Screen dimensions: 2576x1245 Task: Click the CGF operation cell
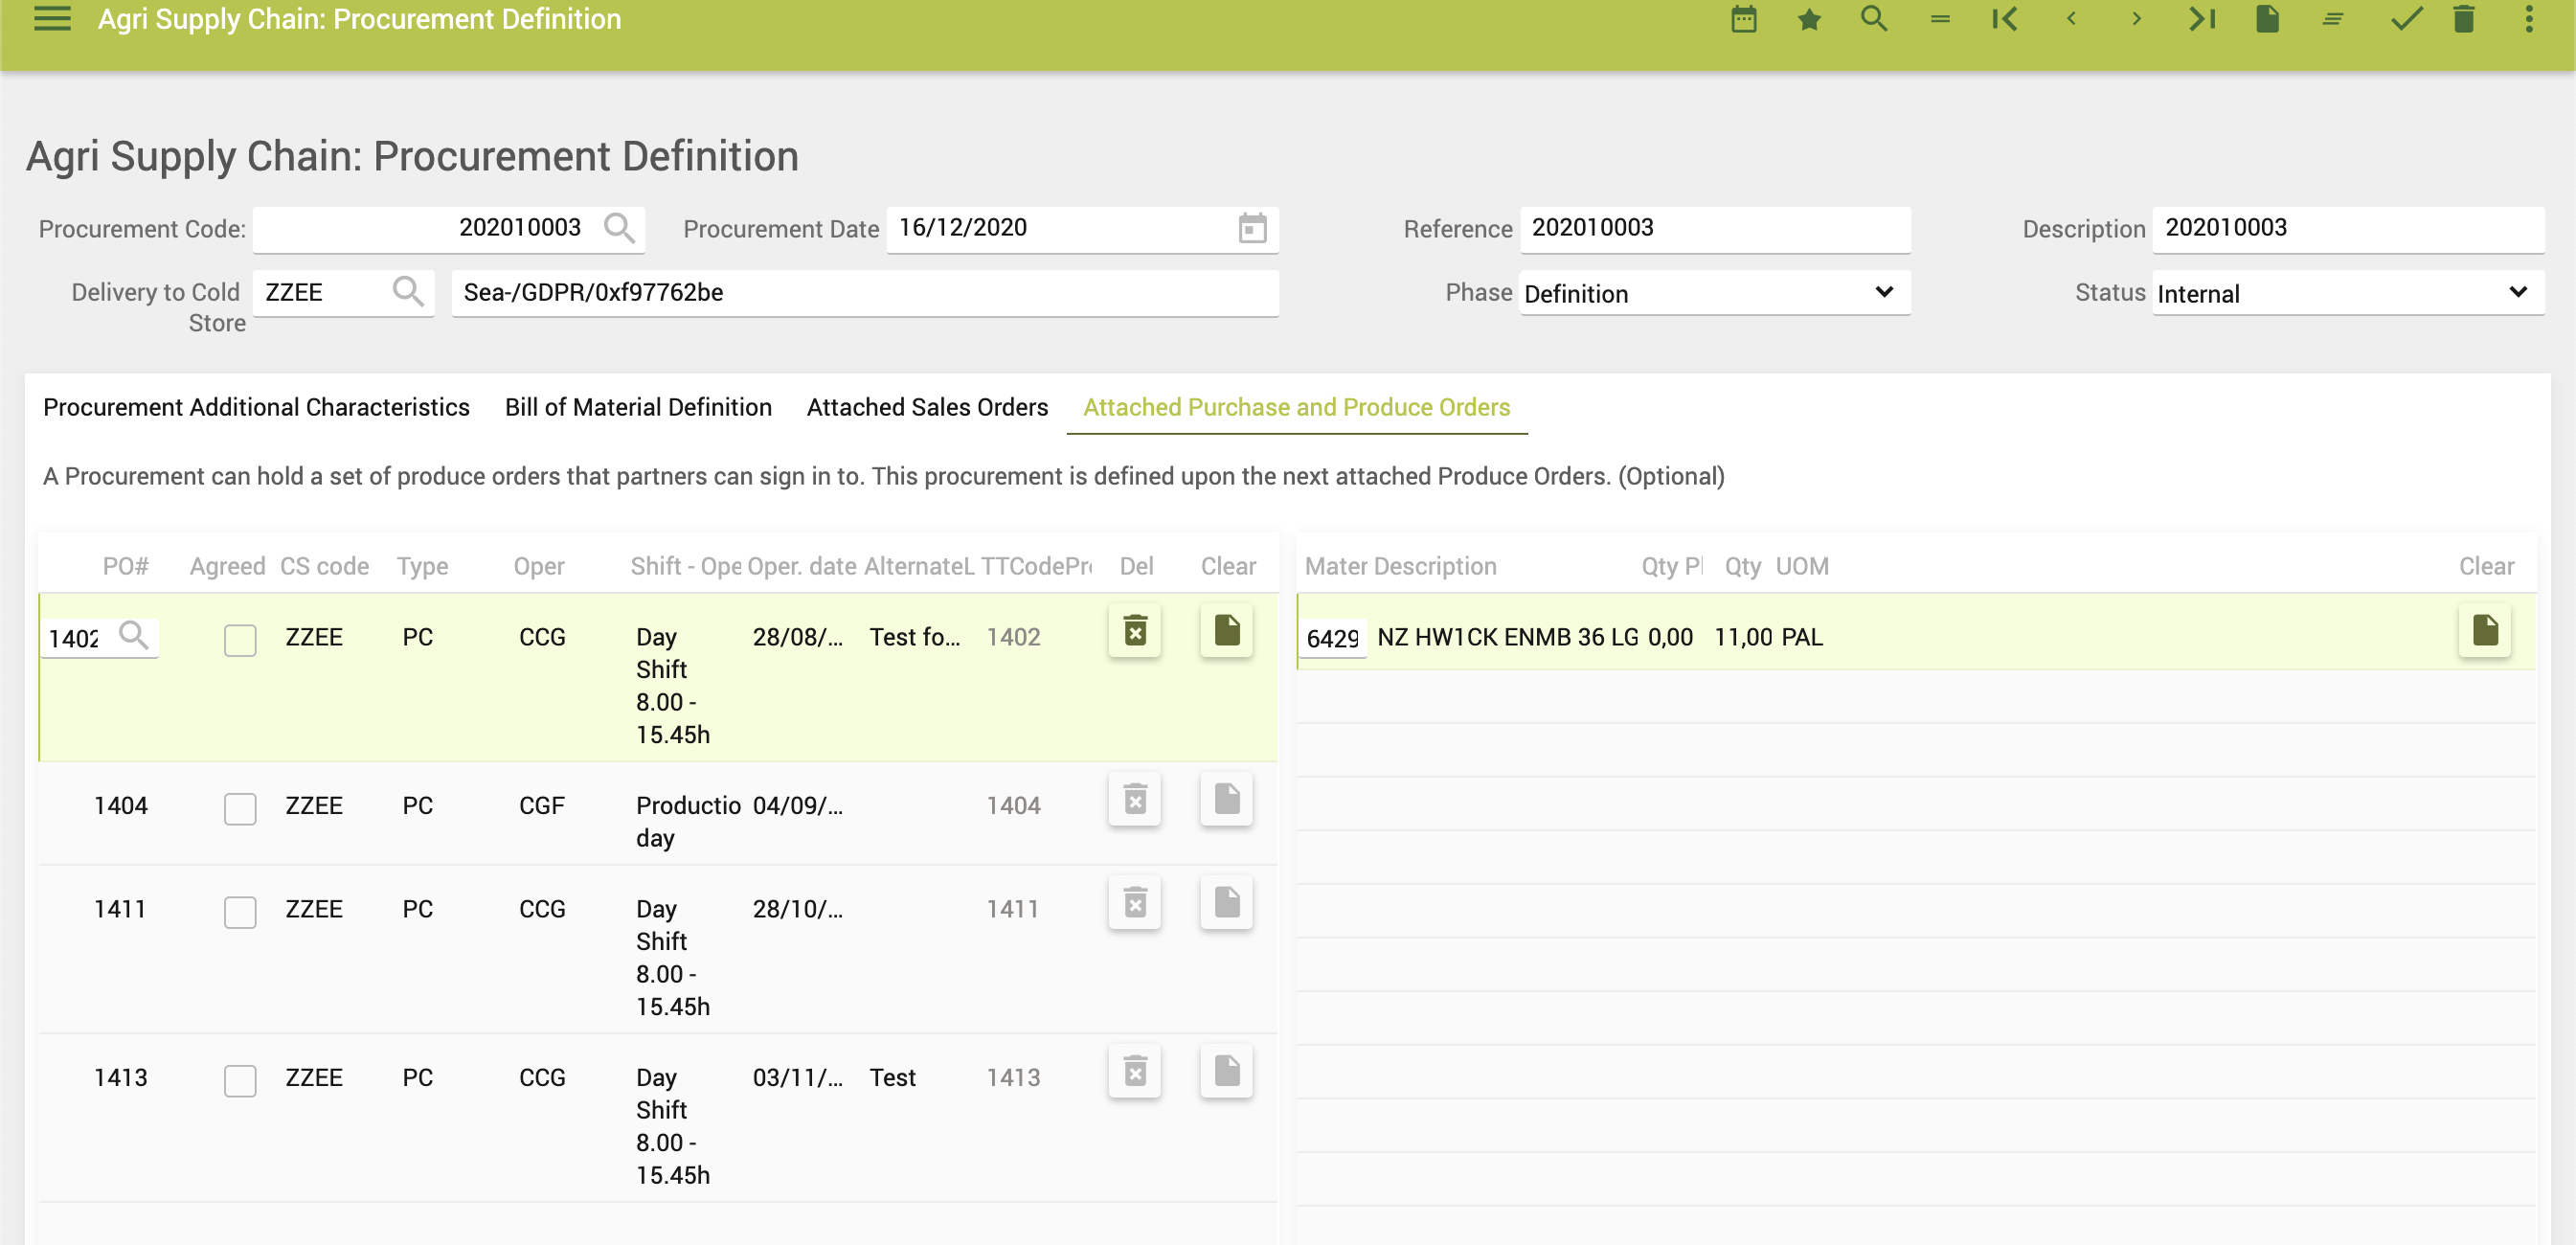[542, 805]
